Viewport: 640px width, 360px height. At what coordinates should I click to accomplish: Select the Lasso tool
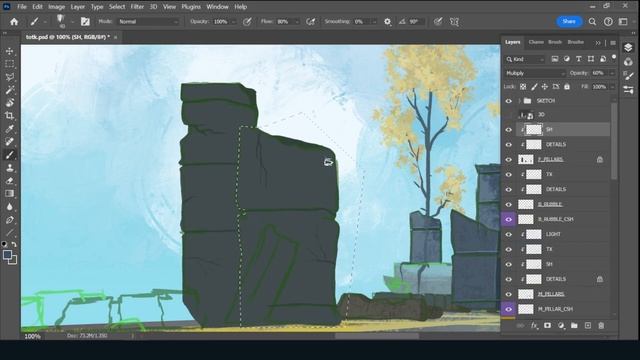(x=9, y=77)
